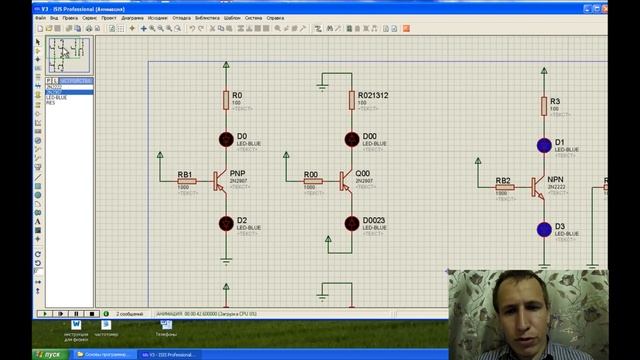Select the junction dot tool
The height and width of the screenshot is (360, 640).
(x=38, y=60)
